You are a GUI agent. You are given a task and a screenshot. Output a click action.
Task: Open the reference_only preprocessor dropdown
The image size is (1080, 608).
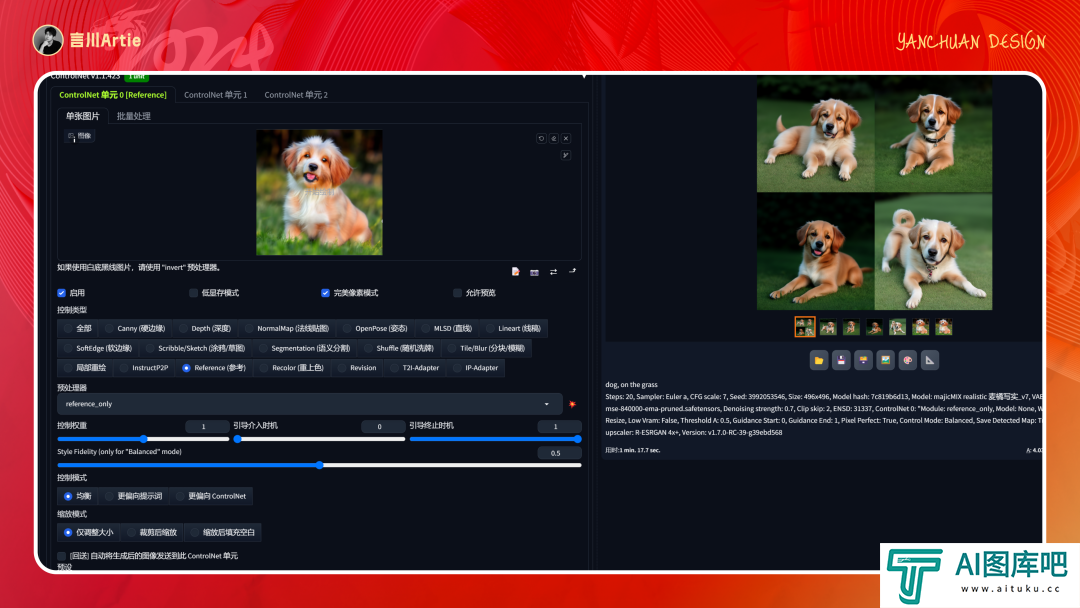[x=310, y=404]
